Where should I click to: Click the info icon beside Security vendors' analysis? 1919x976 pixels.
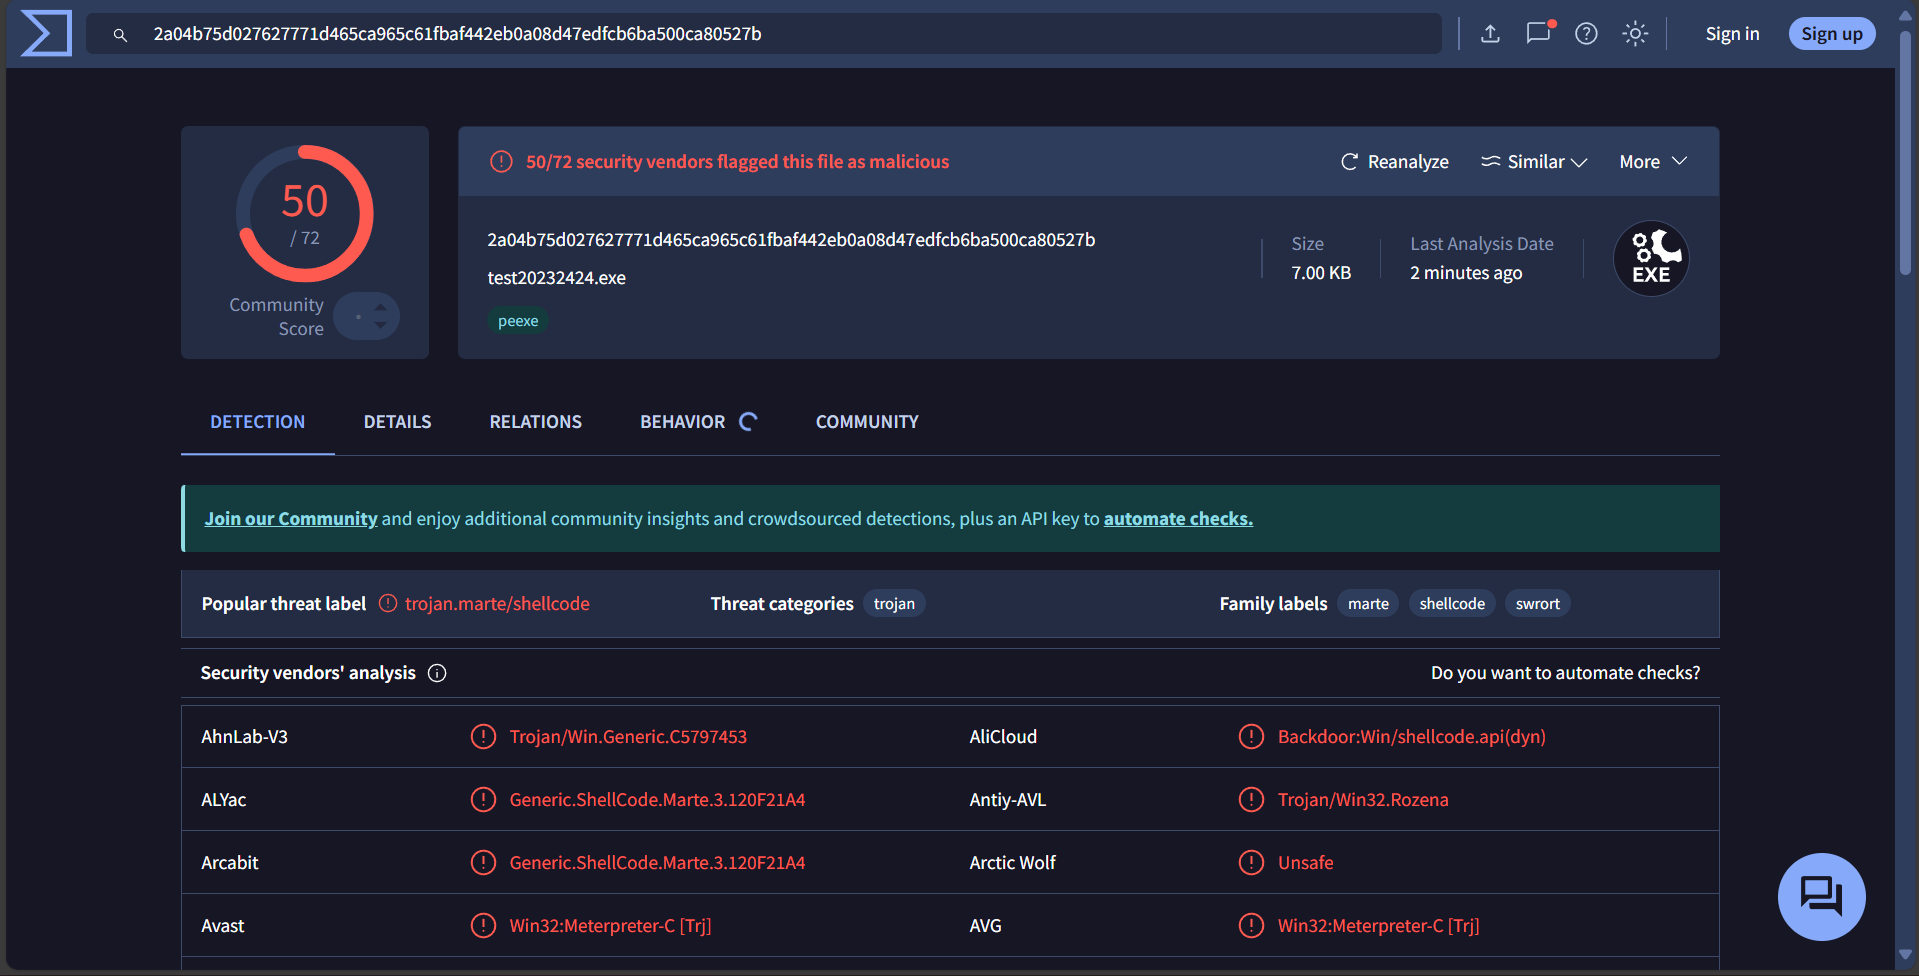pos(437,673)
